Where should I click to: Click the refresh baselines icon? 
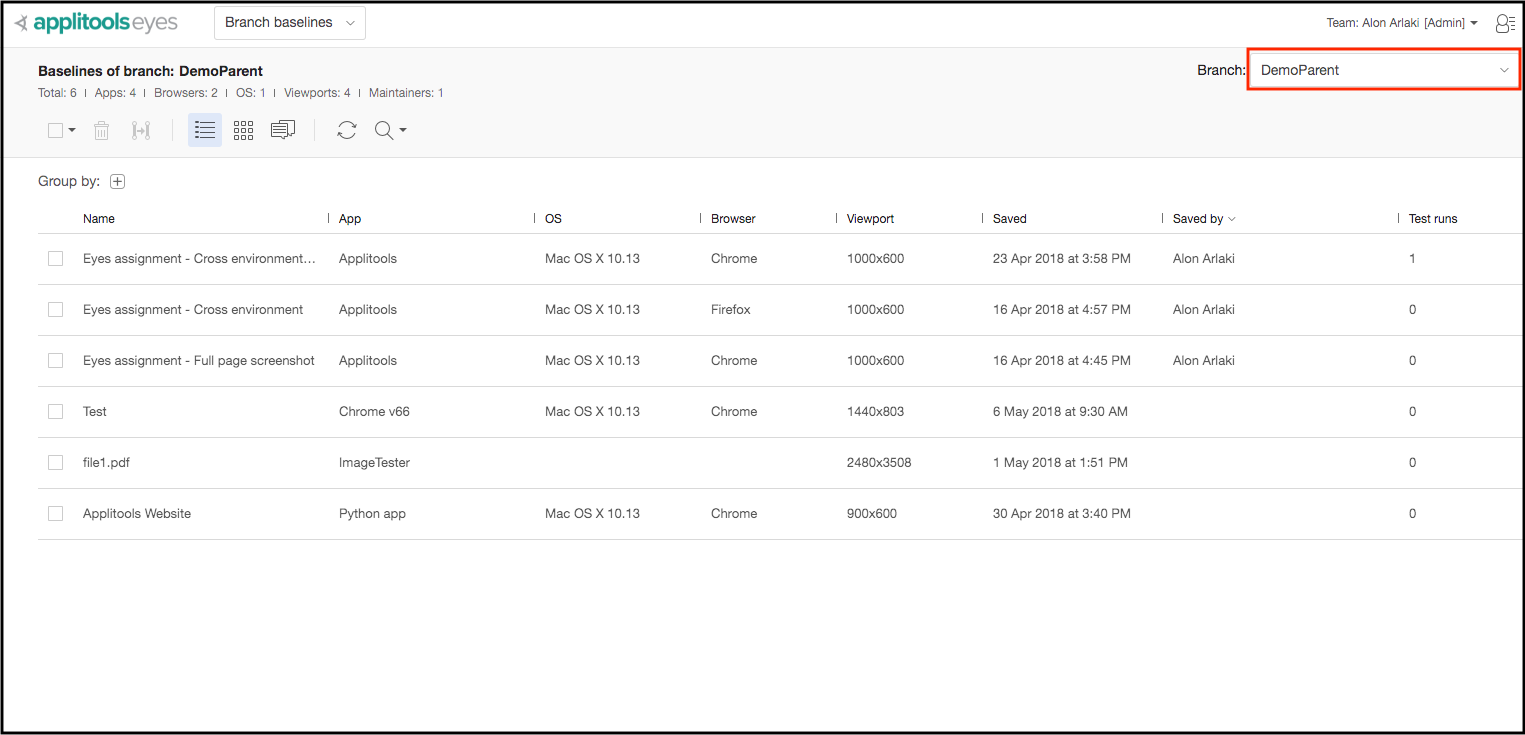pyautogui.click(x=347, y=130)
